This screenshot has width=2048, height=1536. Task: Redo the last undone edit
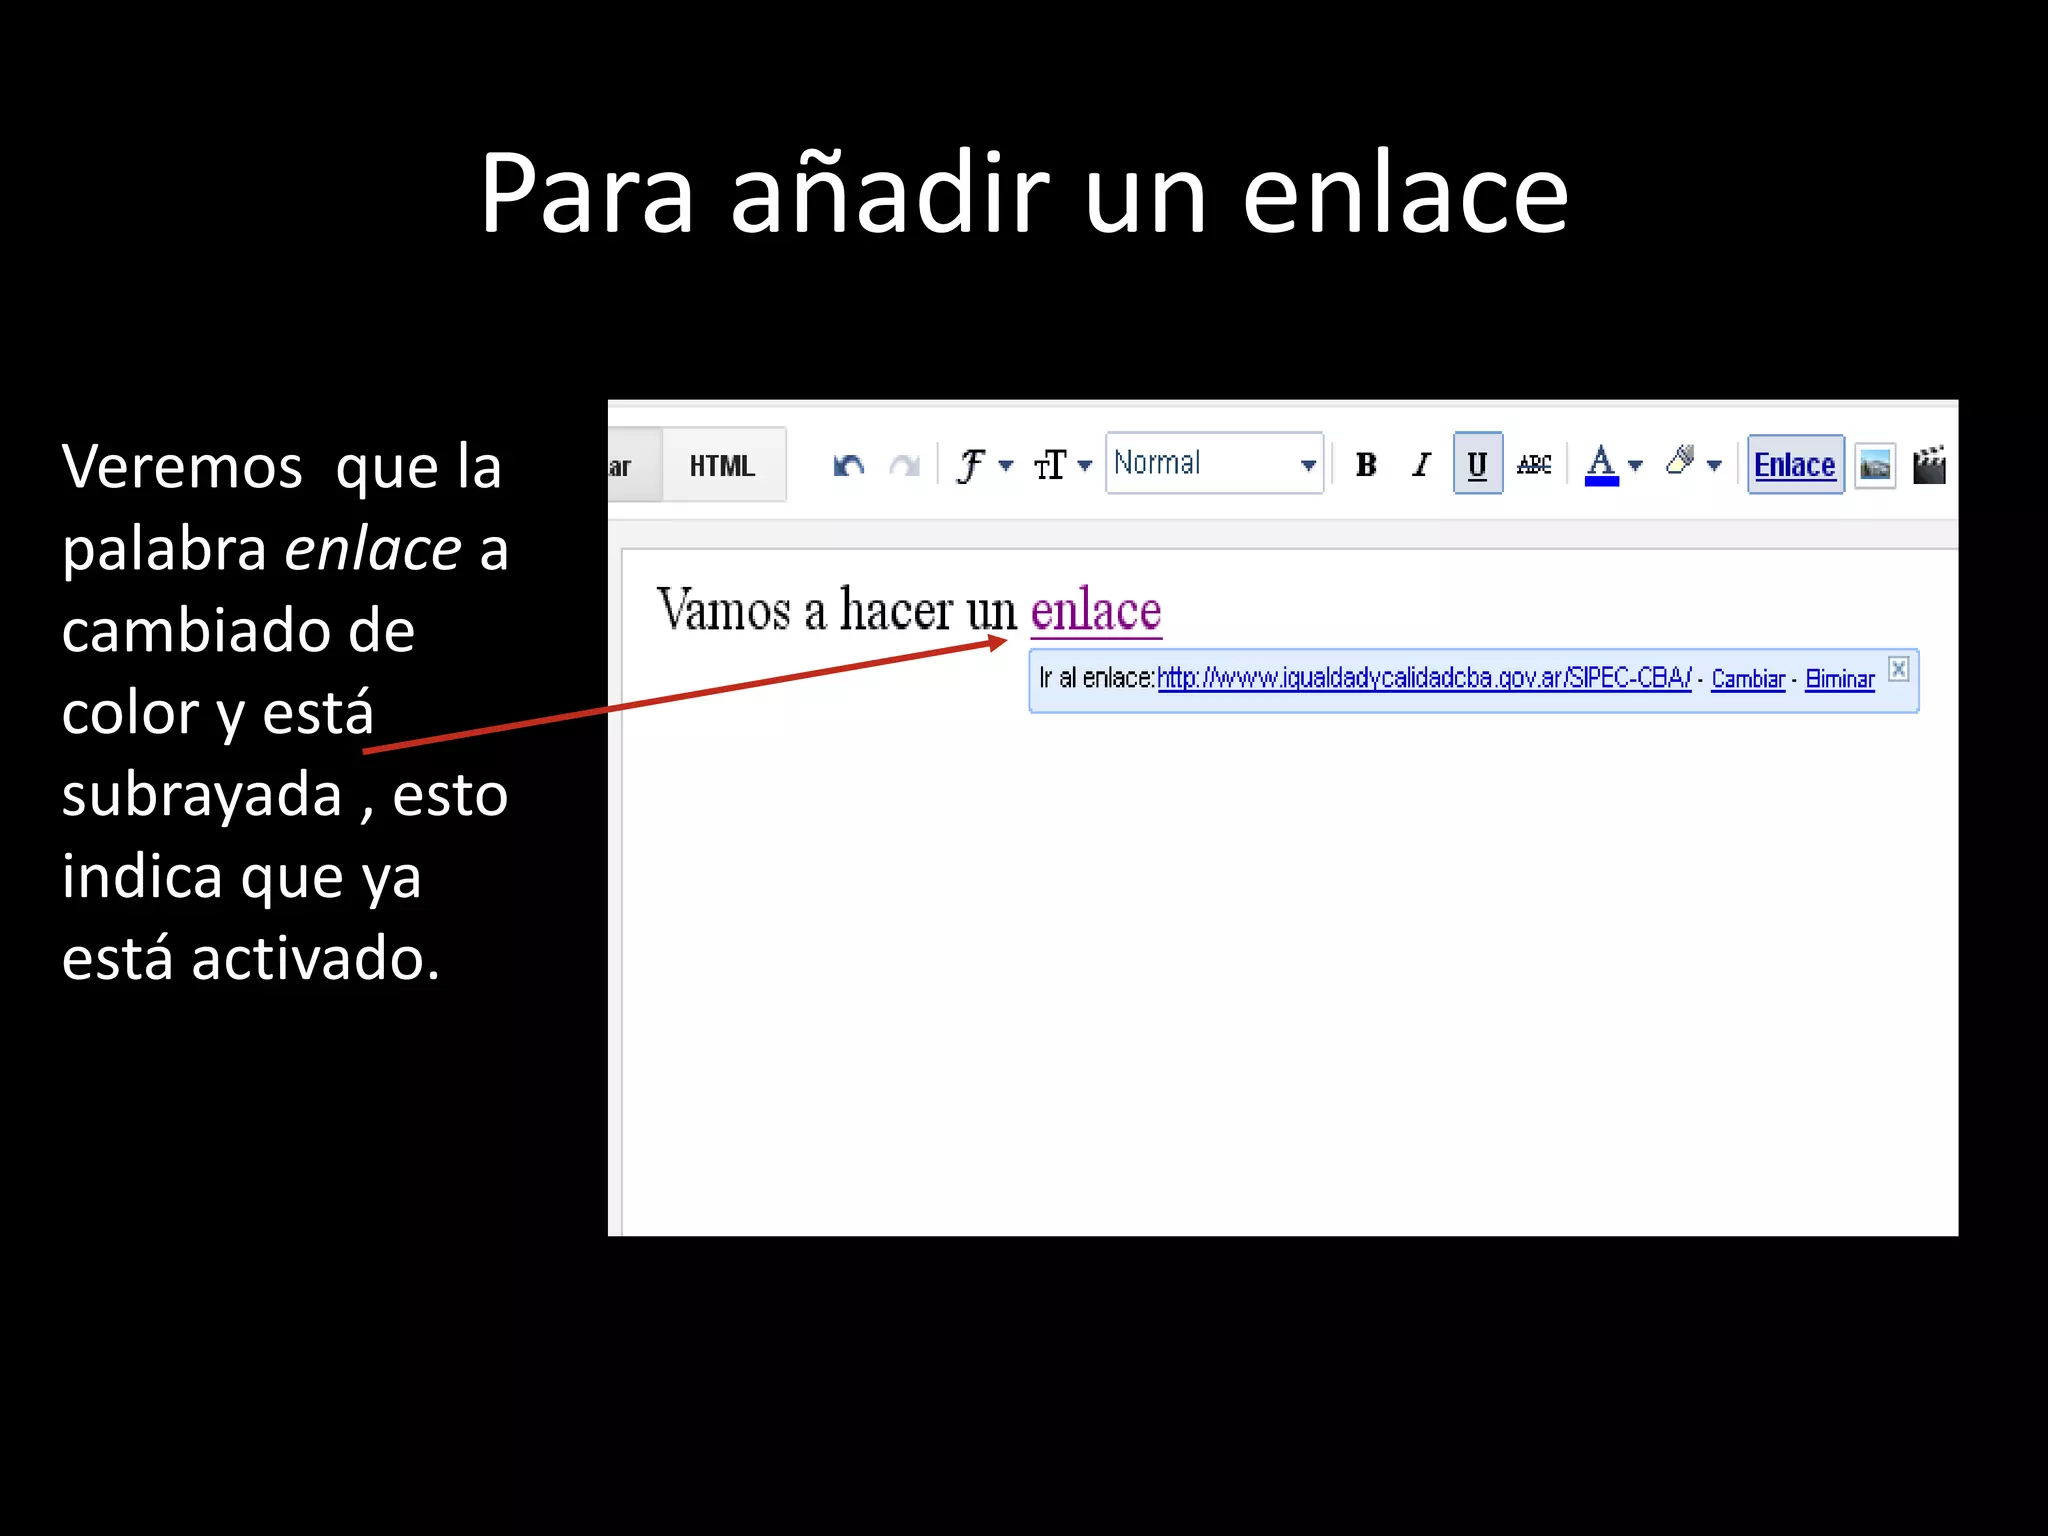904,465
